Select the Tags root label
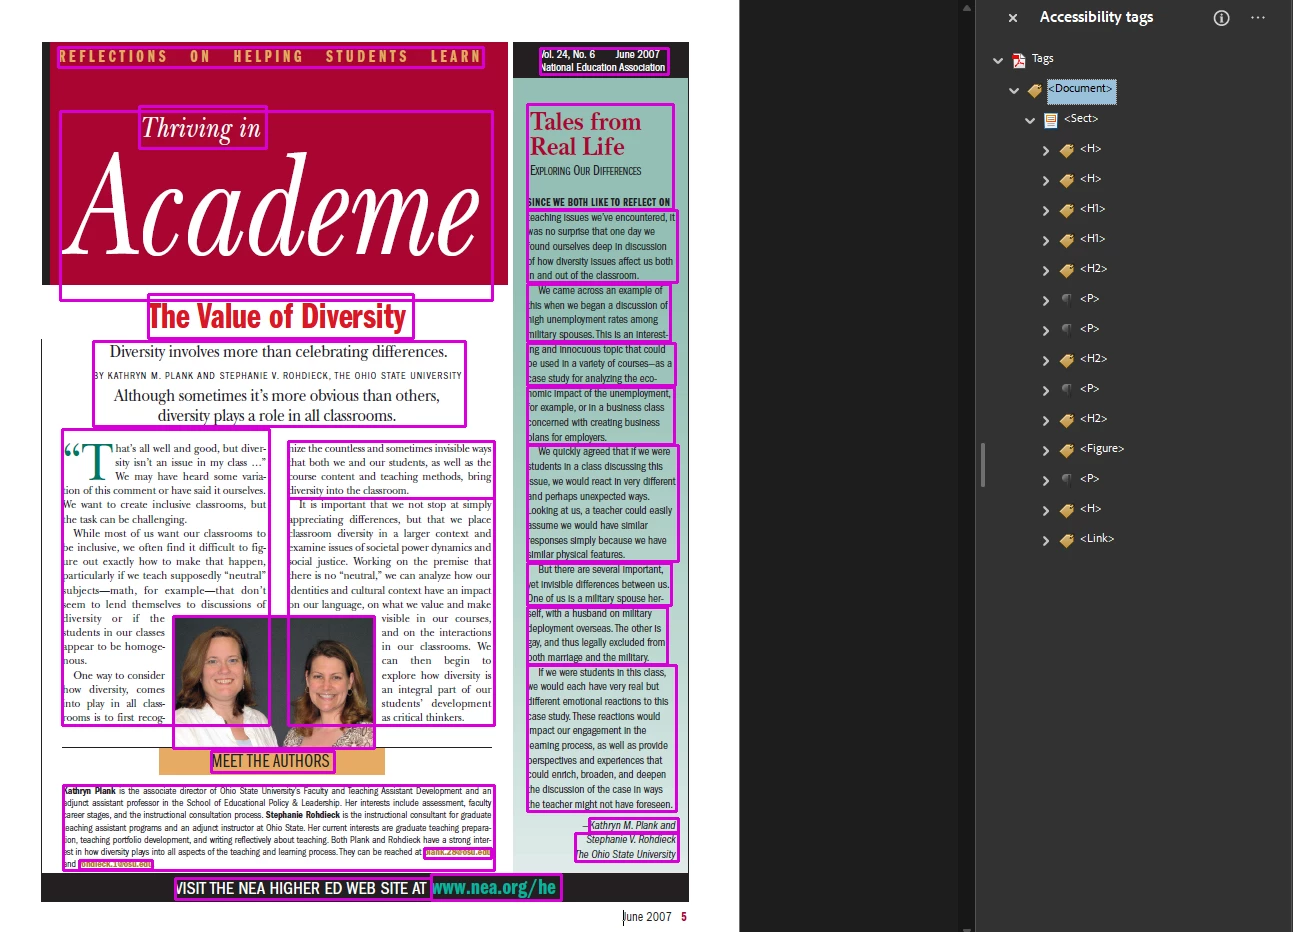Screen dimensions: 1293x932 pos(1043,59)
